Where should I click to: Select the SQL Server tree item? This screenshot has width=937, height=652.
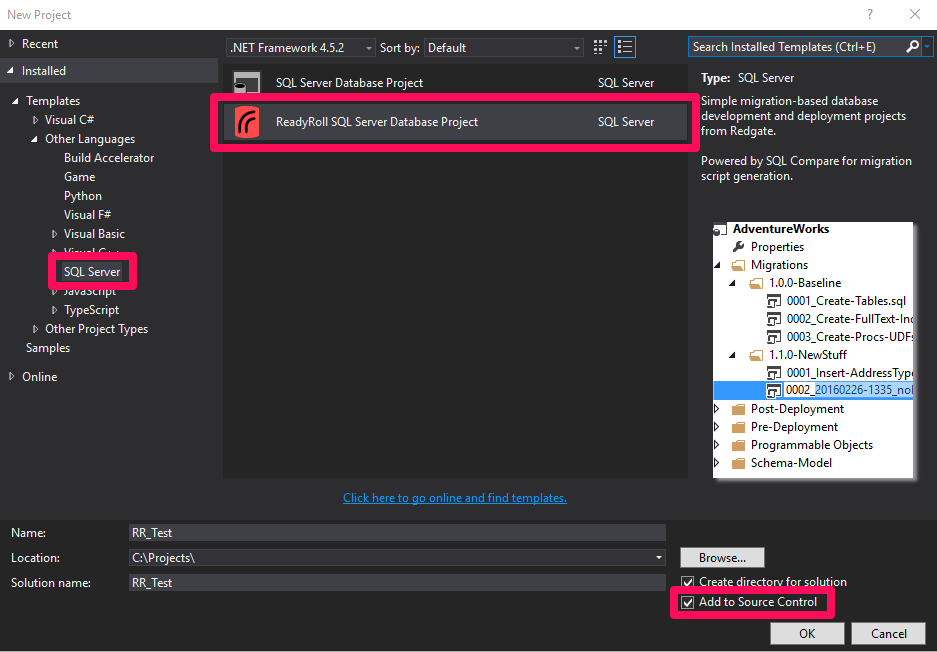(x=92, y=271)
